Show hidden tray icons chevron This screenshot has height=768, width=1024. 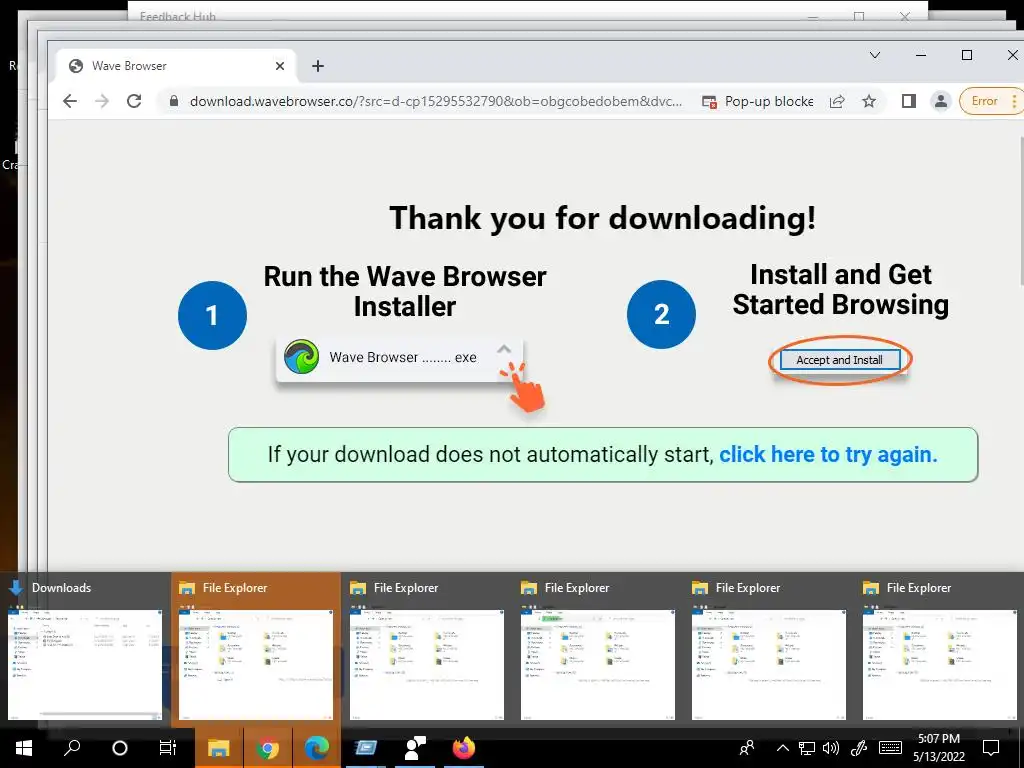(x=782, y=748)
